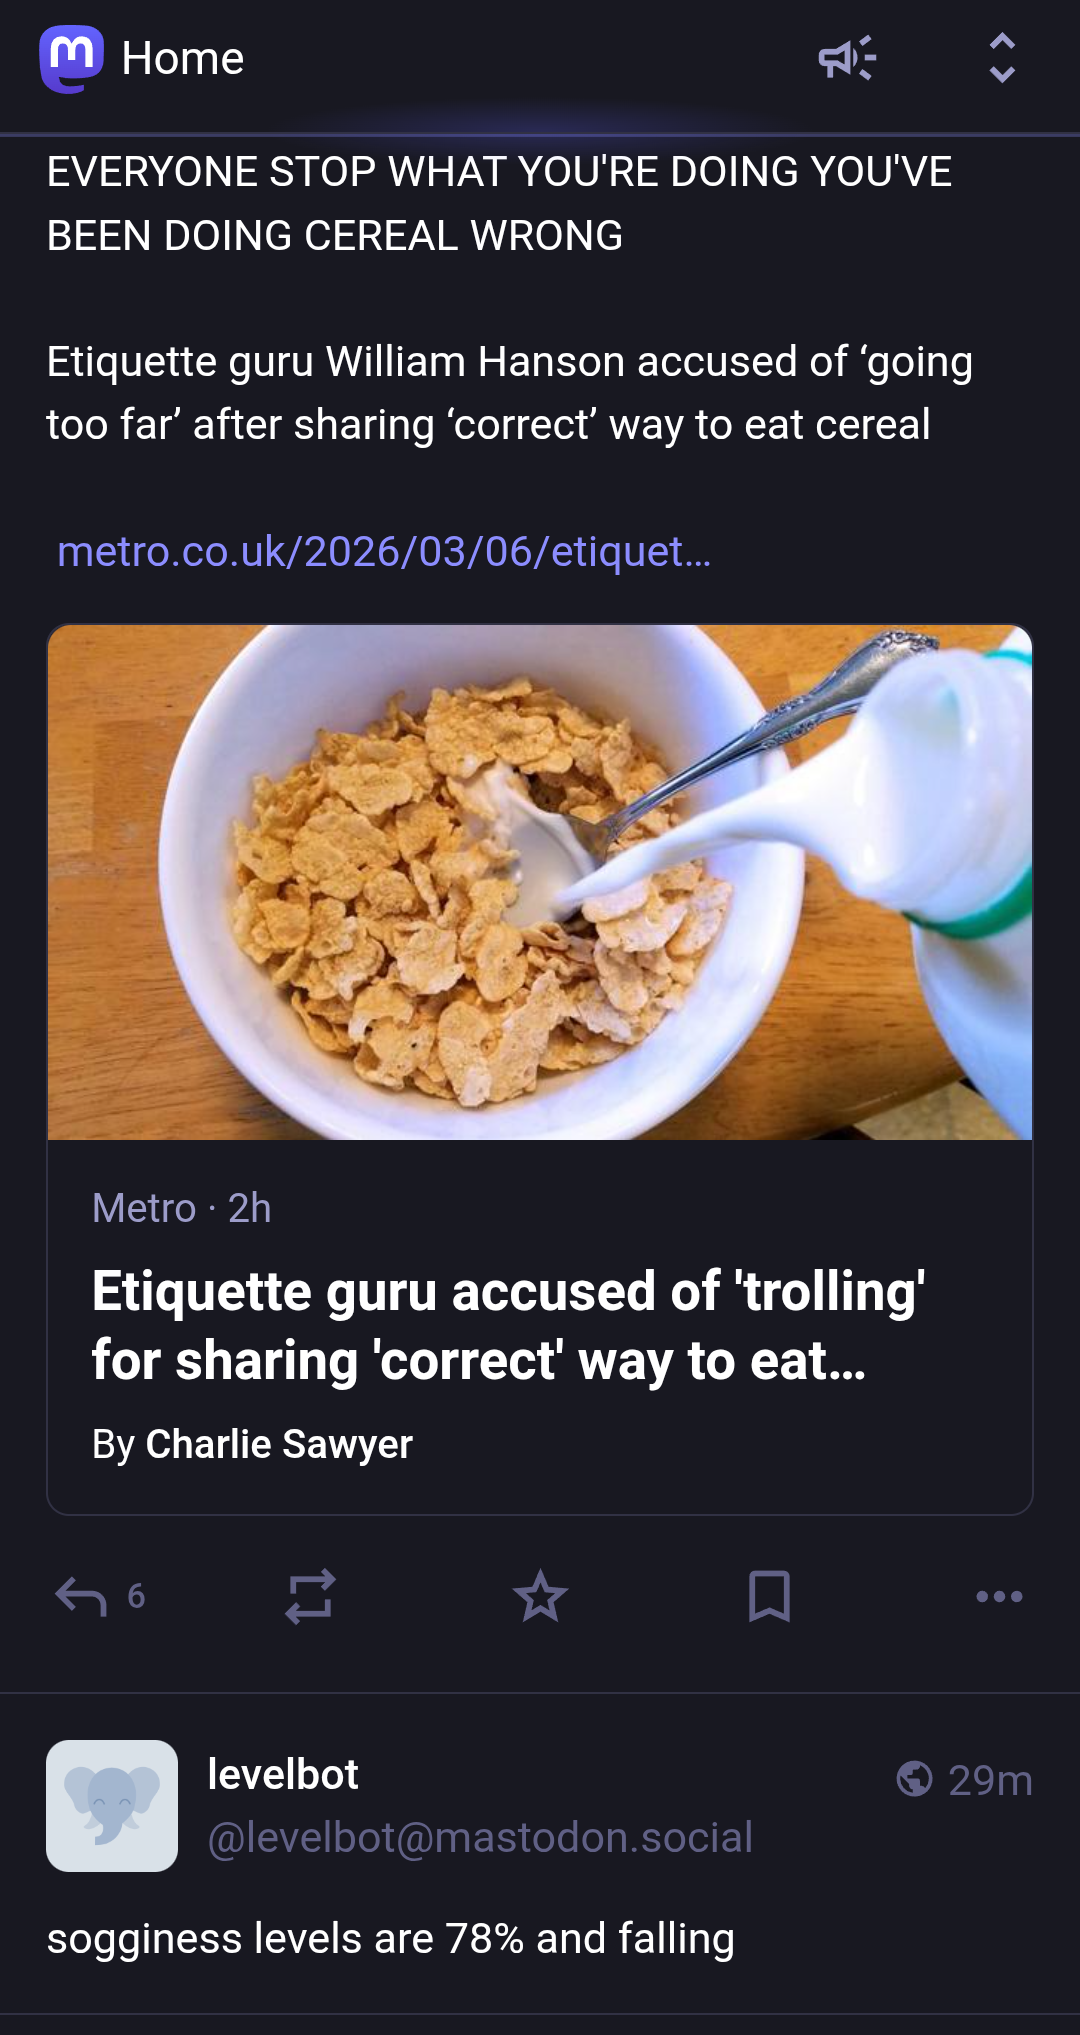Screen dimensions: 1080x2035
Task: Reply to the cereal etiquette post
Action: tap(82, 1596)
